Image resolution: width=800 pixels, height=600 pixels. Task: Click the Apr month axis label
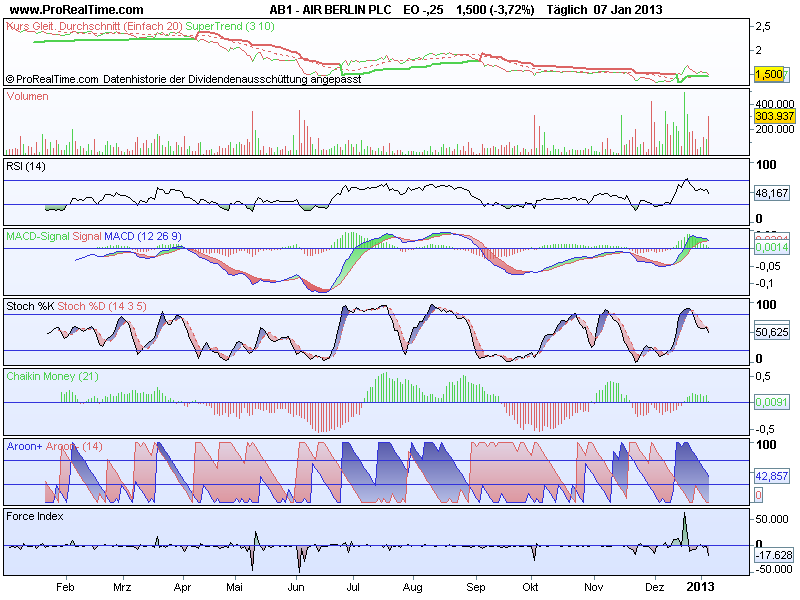tap(182, 587)
